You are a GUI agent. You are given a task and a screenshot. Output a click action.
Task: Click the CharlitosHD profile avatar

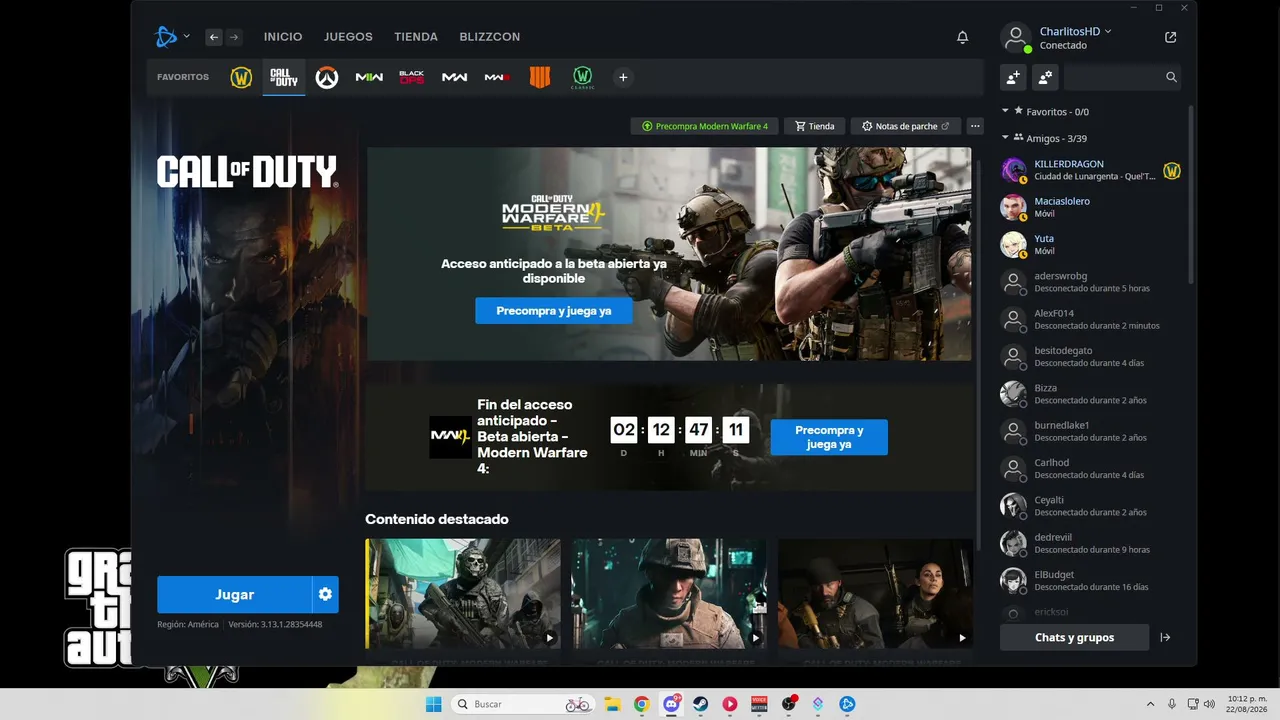(x=1016, y=38)
